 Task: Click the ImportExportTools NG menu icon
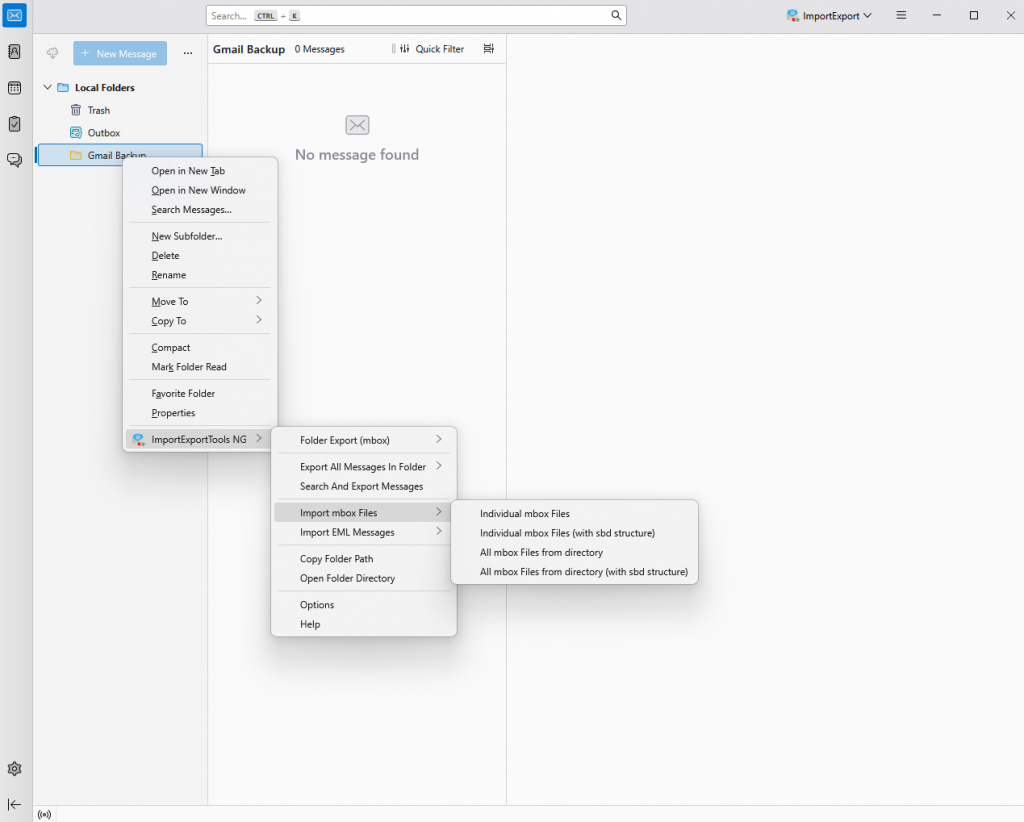click(138, 439)
